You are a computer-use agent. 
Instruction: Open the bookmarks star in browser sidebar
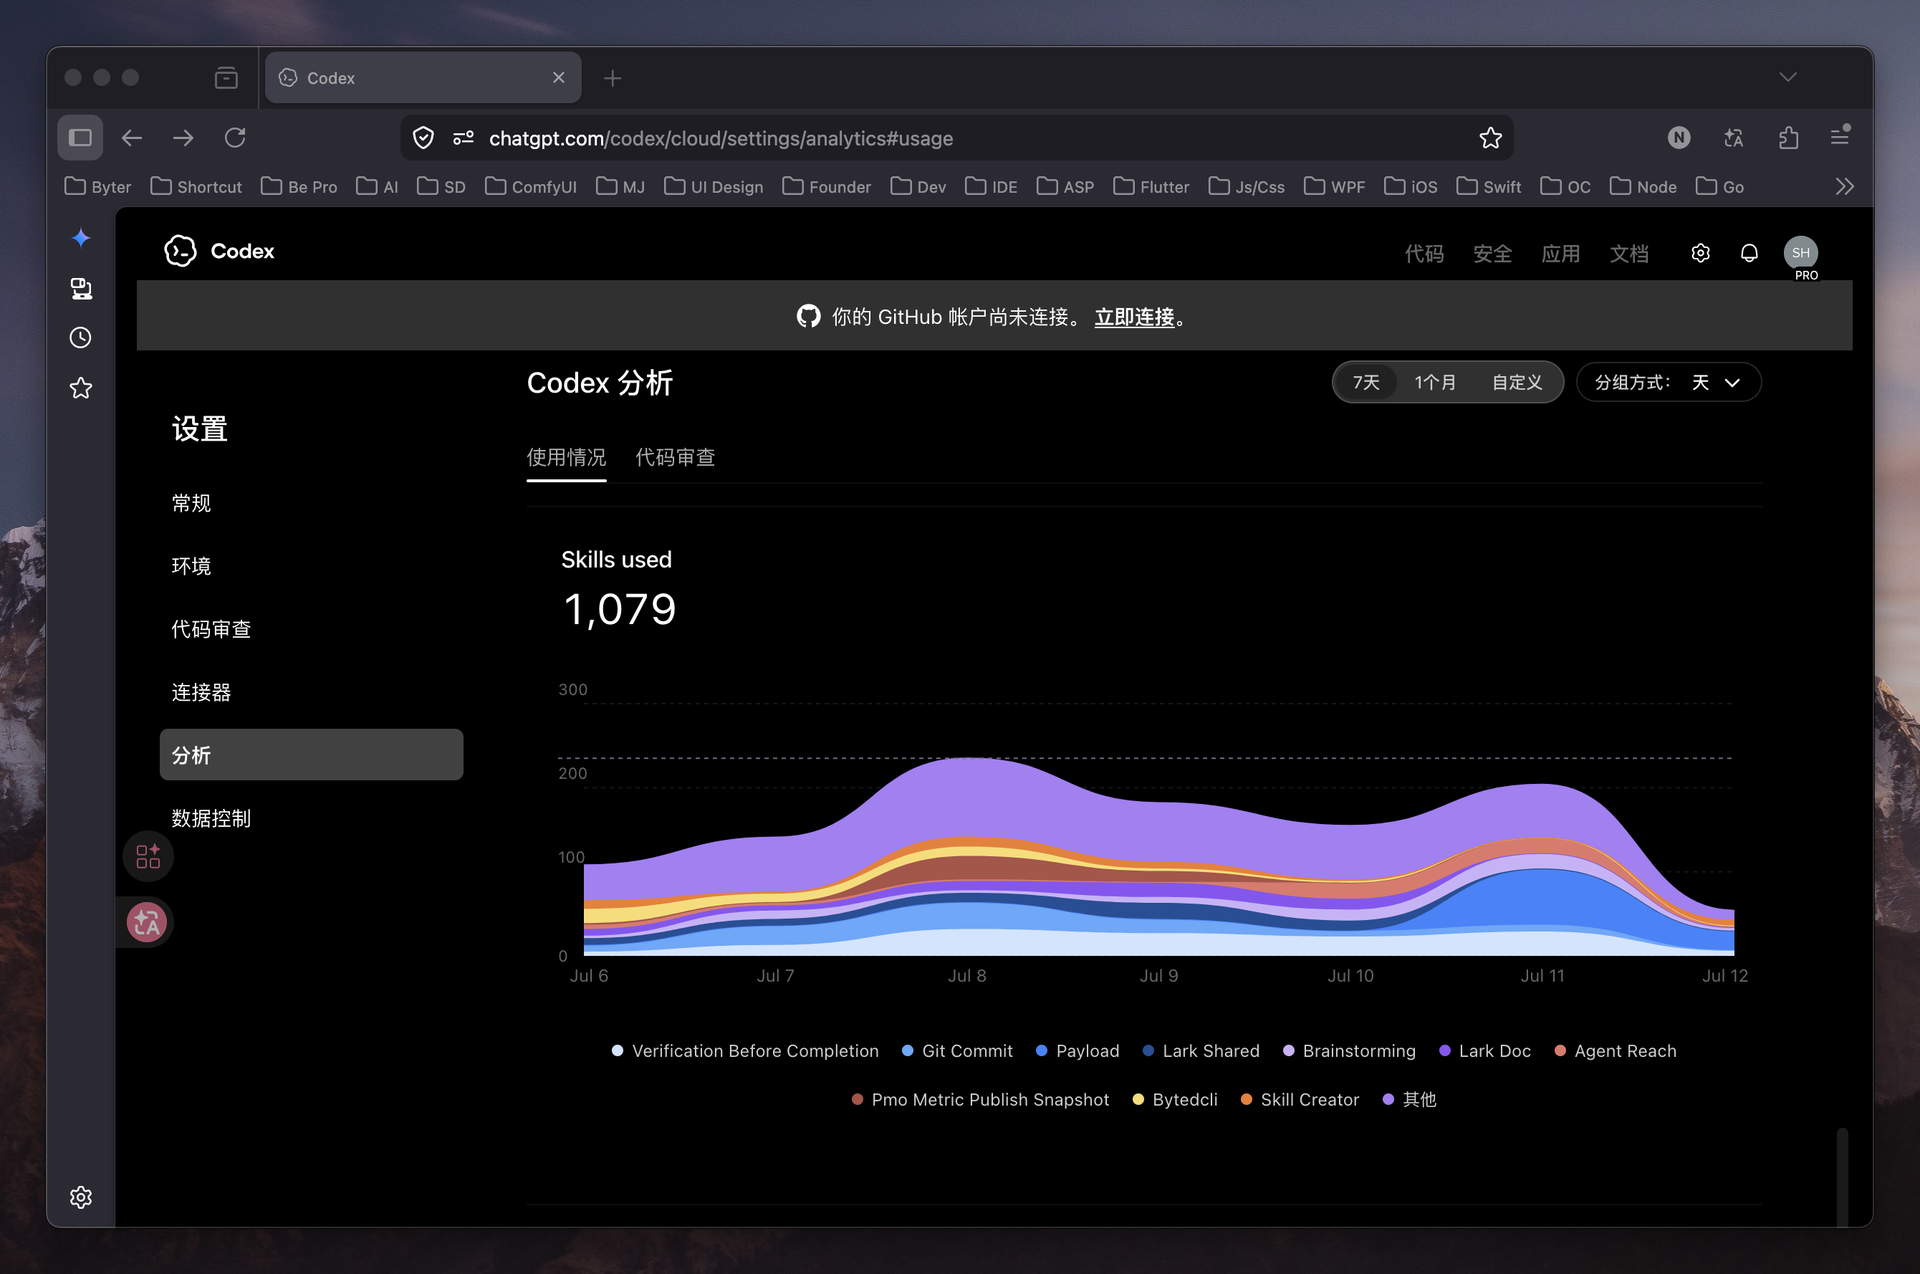point(81,388)
